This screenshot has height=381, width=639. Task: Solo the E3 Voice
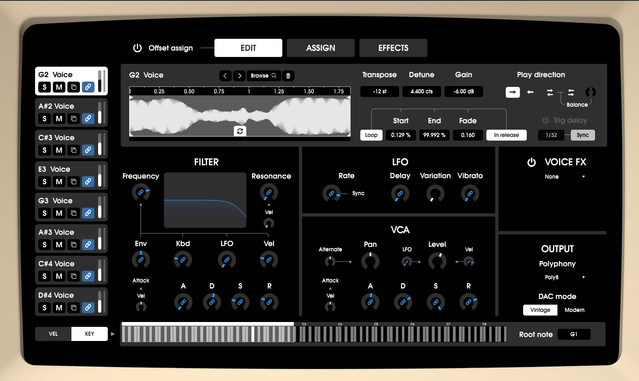pos(44,182)
